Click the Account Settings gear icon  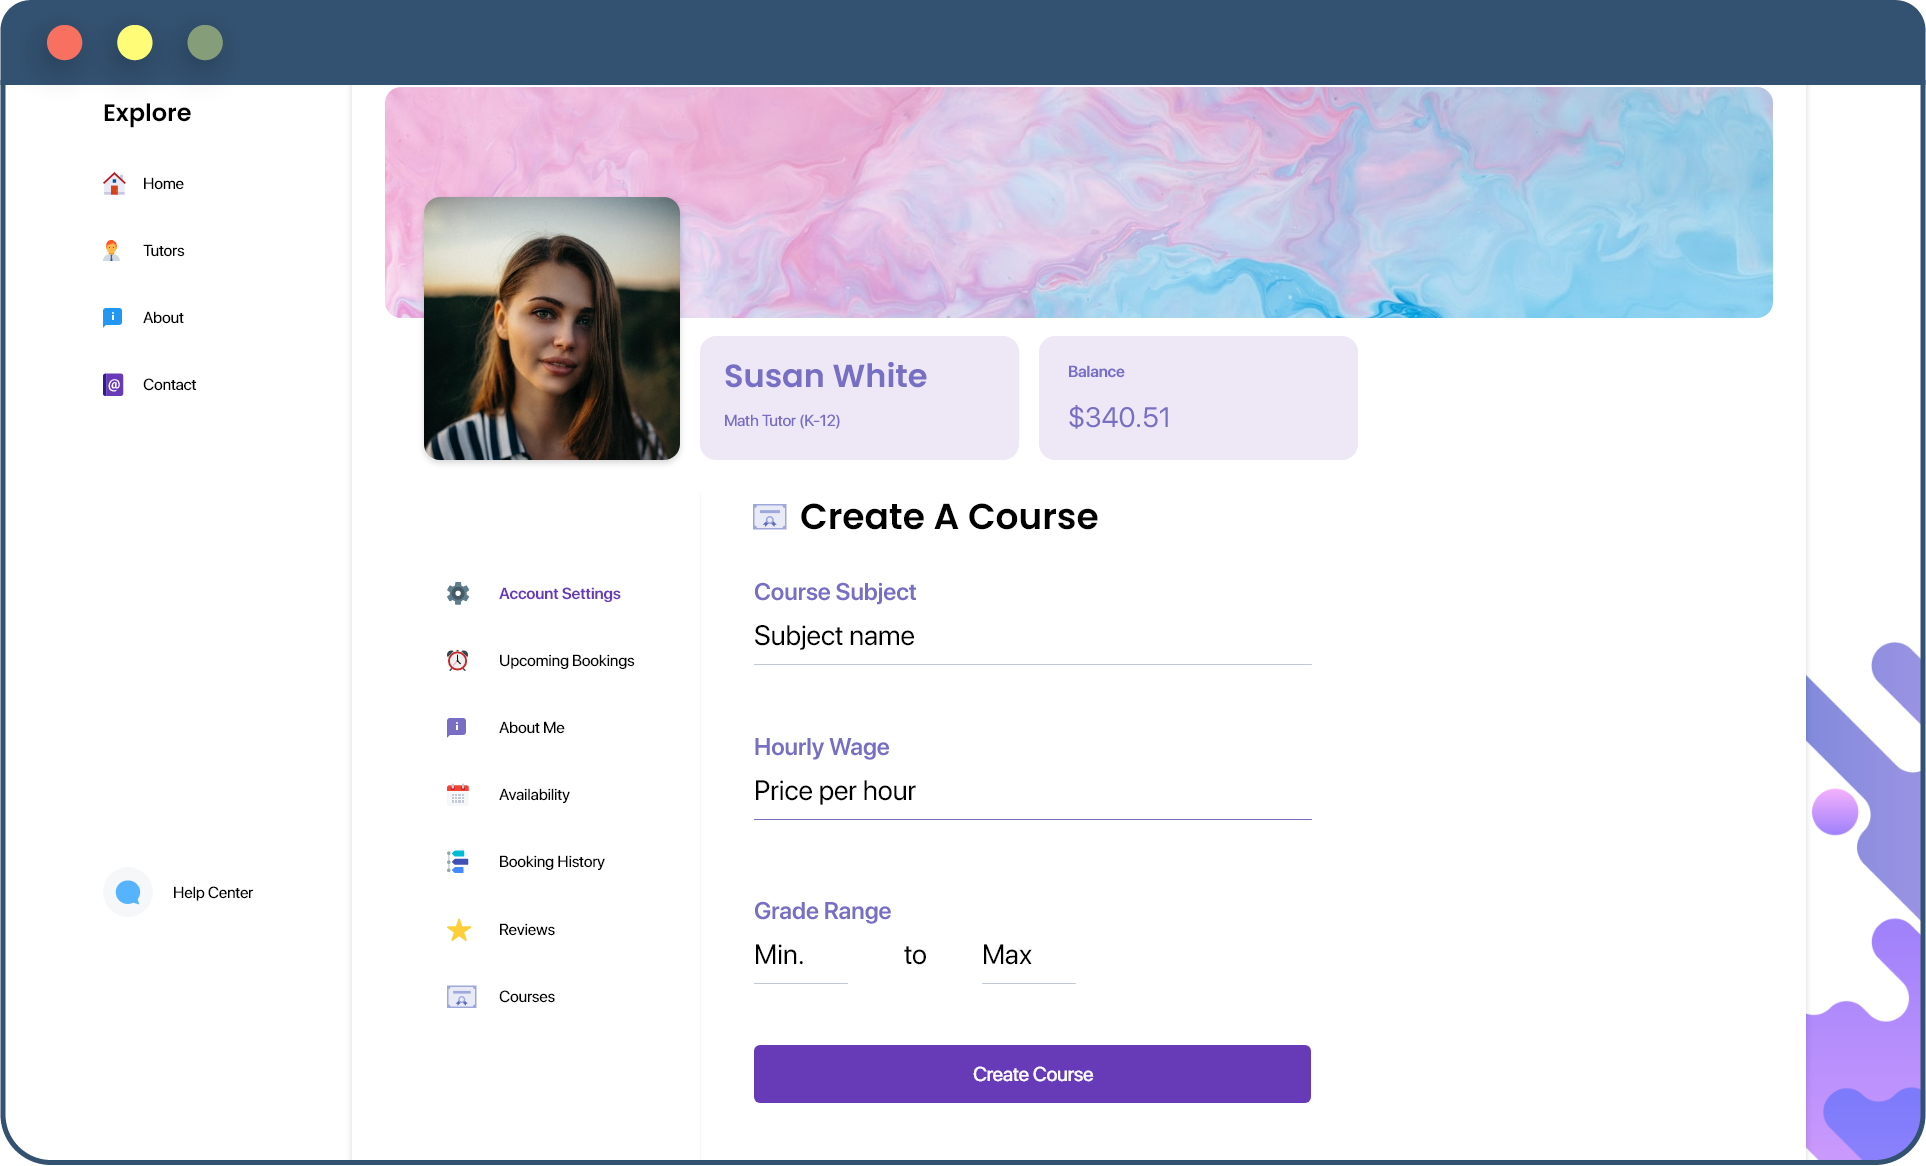(457, 593)
